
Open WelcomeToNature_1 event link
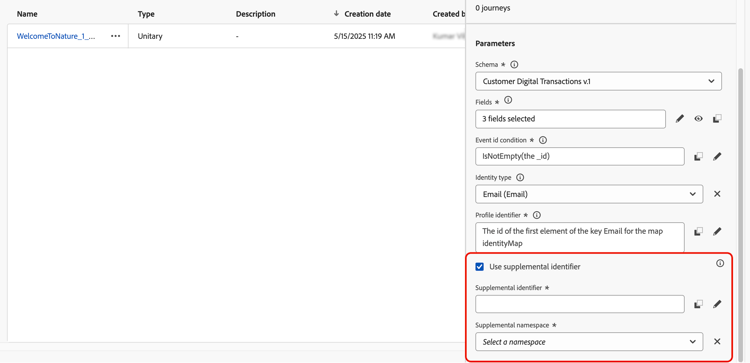pyautogui.click(x=56, y=36)
